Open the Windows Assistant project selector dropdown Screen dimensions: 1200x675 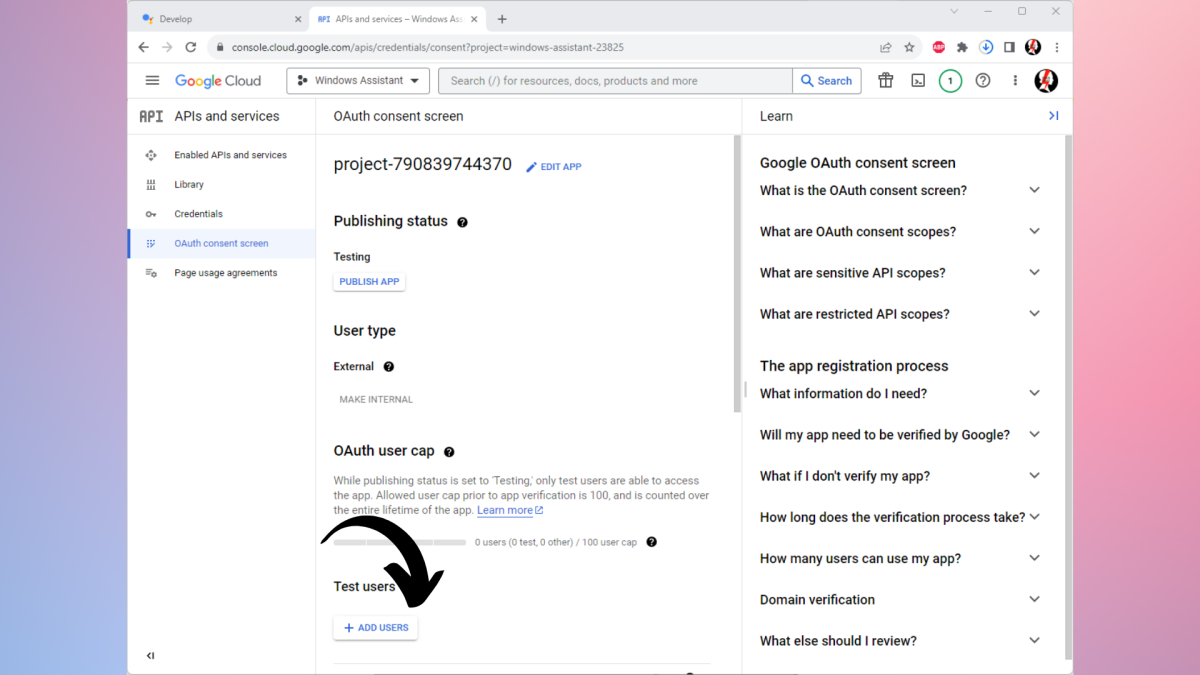[x=358, y=81]
